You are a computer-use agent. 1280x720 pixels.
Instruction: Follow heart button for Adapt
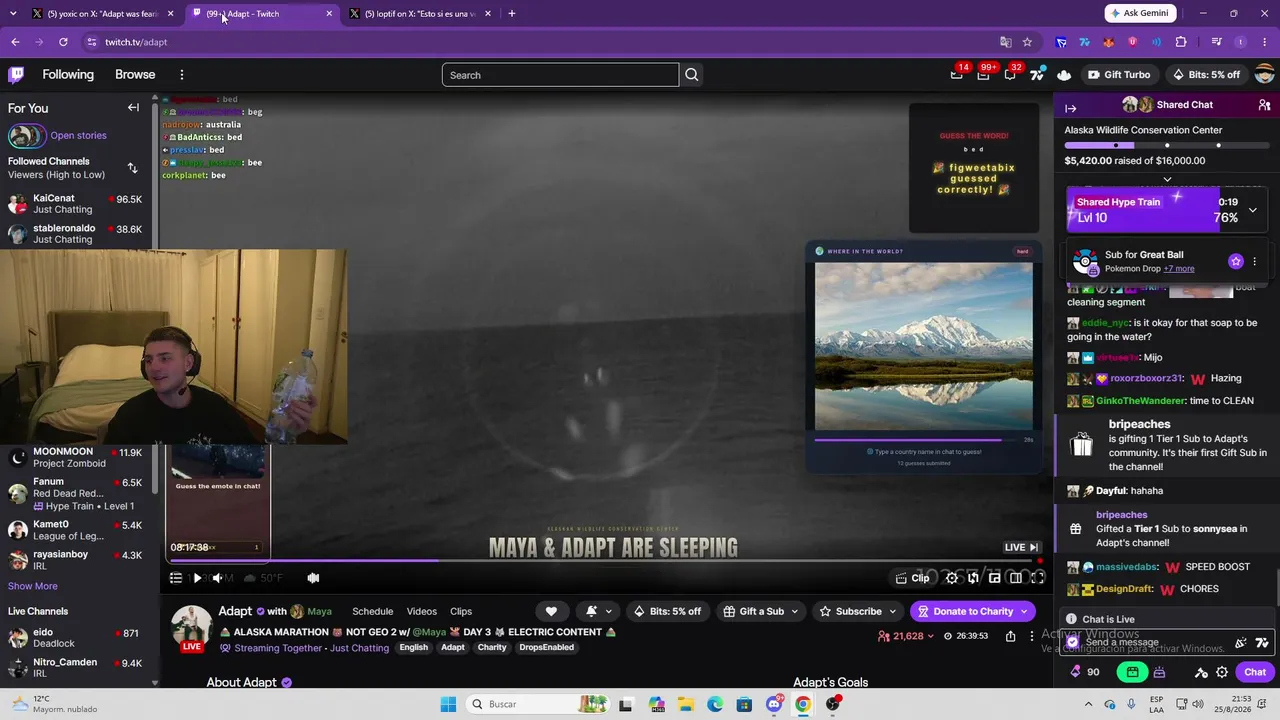(551, 611)
